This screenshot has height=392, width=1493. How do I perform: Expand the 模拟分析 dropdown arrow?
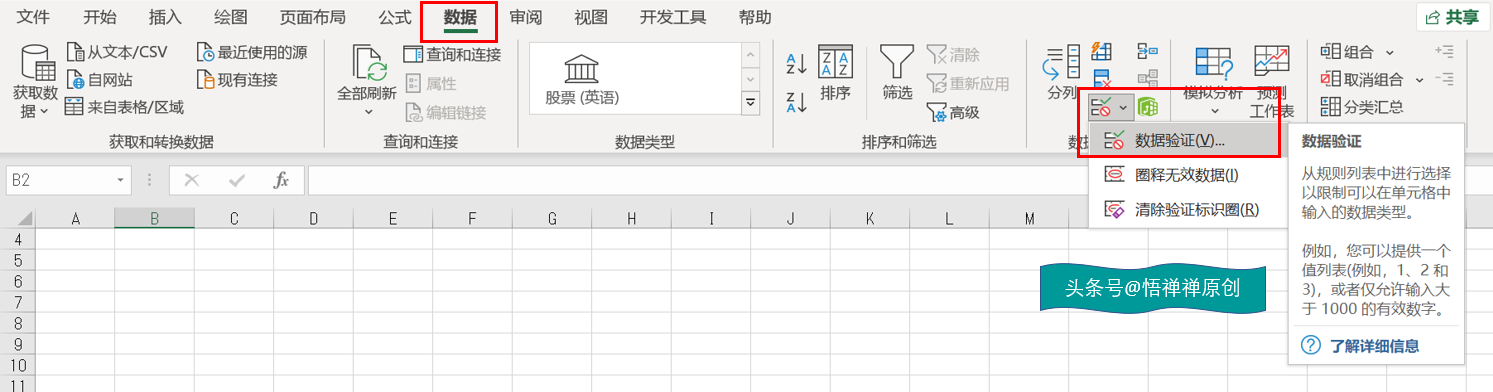(x=1214, y=110)
